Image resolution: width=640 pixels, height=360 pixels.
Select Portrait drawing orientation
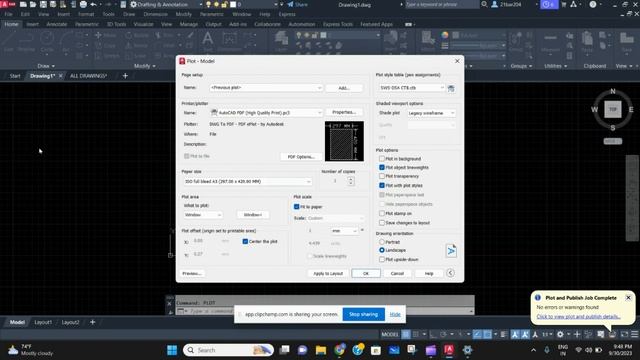tap(382, 242)
